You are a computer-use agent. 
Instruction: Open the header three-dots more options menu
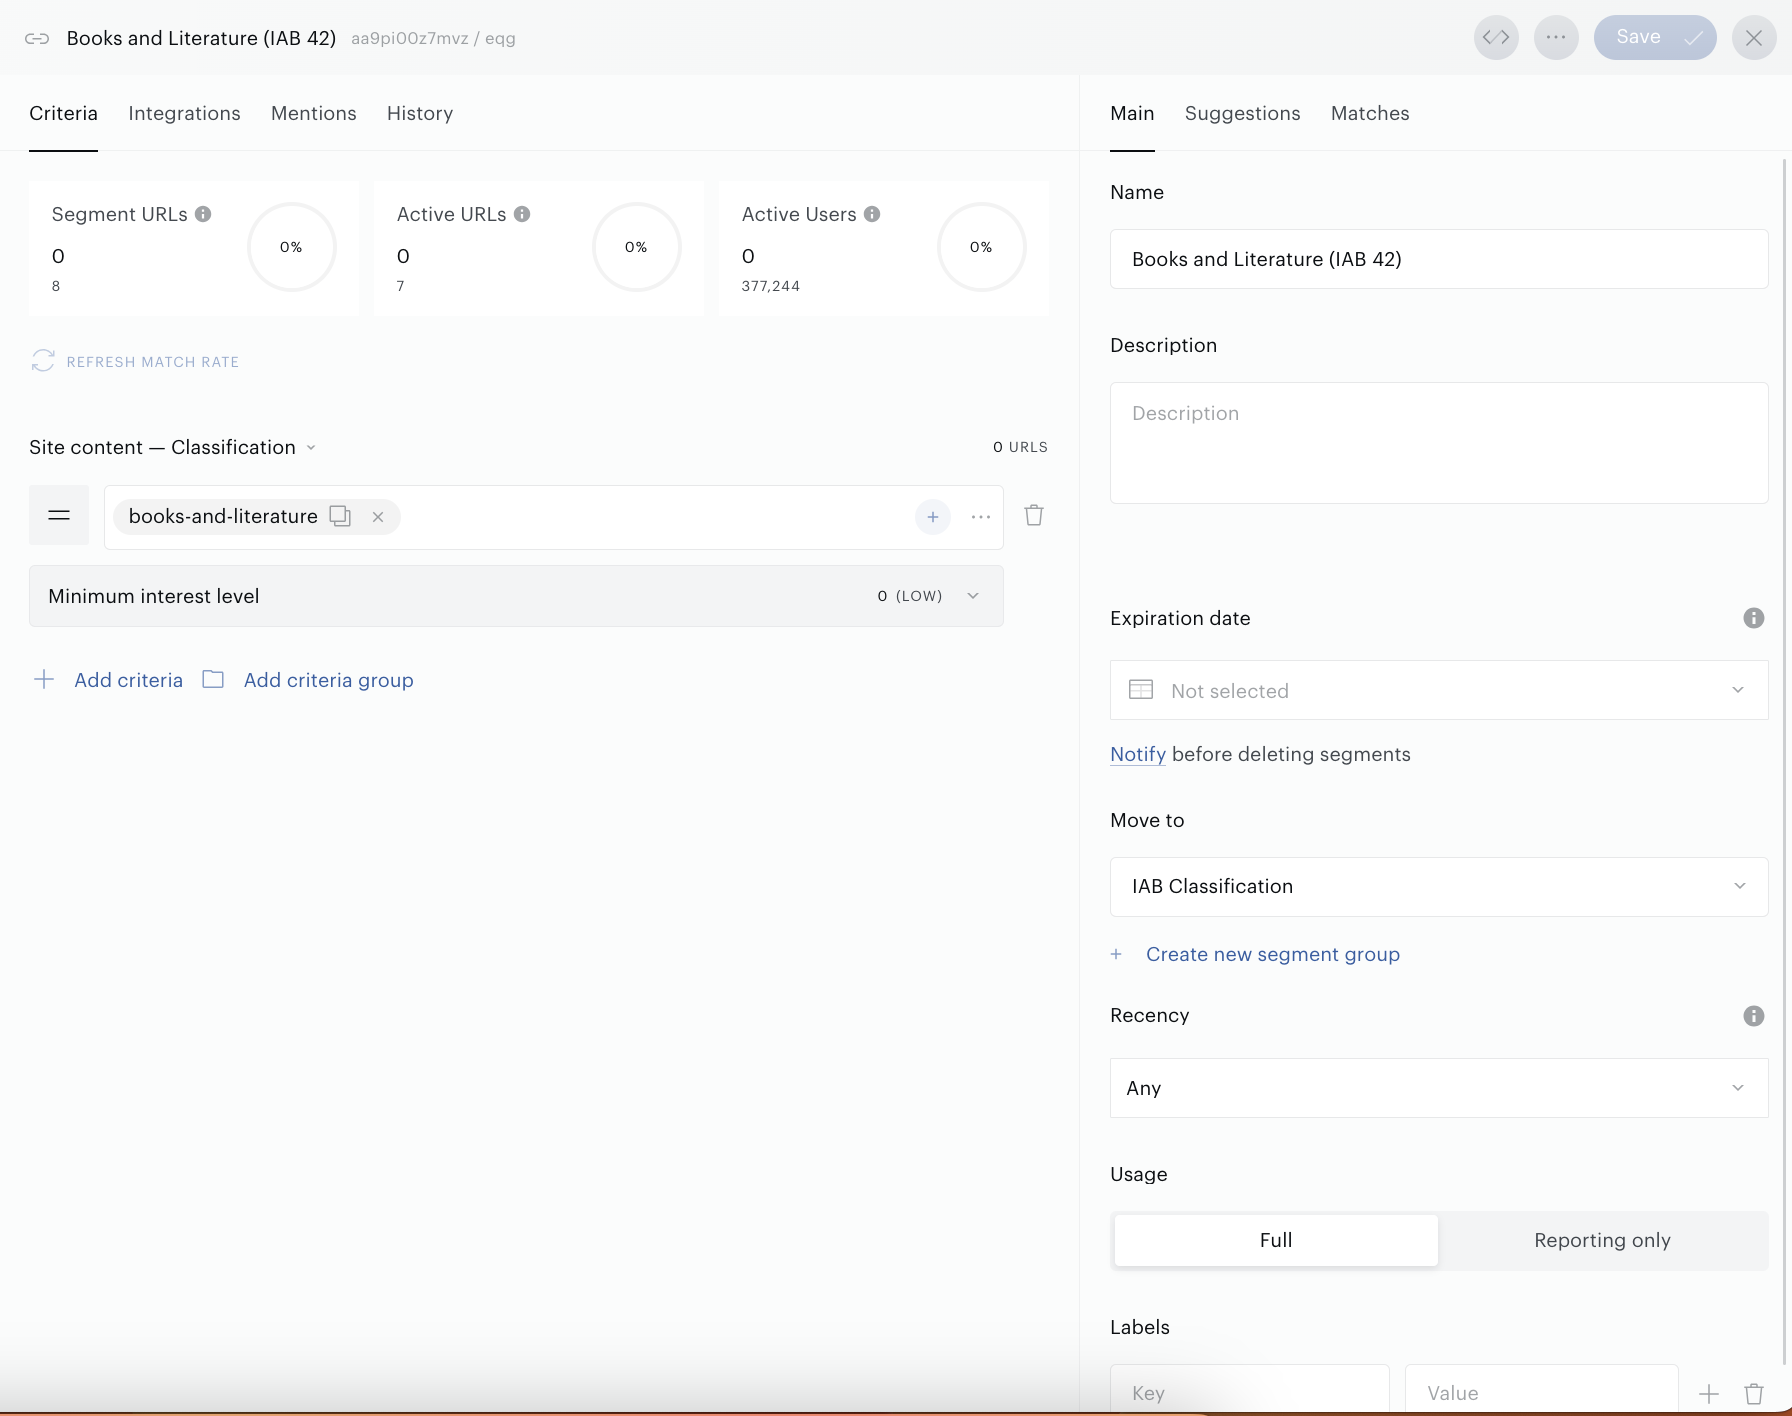coord(1556,38)
